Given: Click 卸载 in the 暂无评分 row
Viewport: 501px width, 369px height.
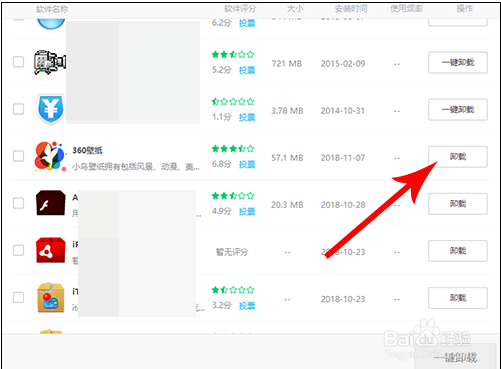Looking at the screenshot, I should pos(458,251).
